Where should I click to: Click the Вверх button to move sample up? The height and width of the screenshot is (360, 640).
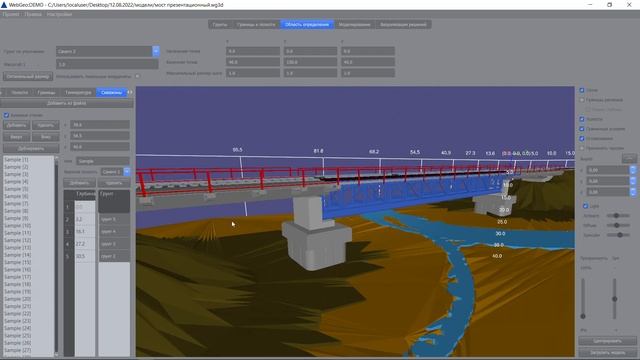click(x=16, y=137)
